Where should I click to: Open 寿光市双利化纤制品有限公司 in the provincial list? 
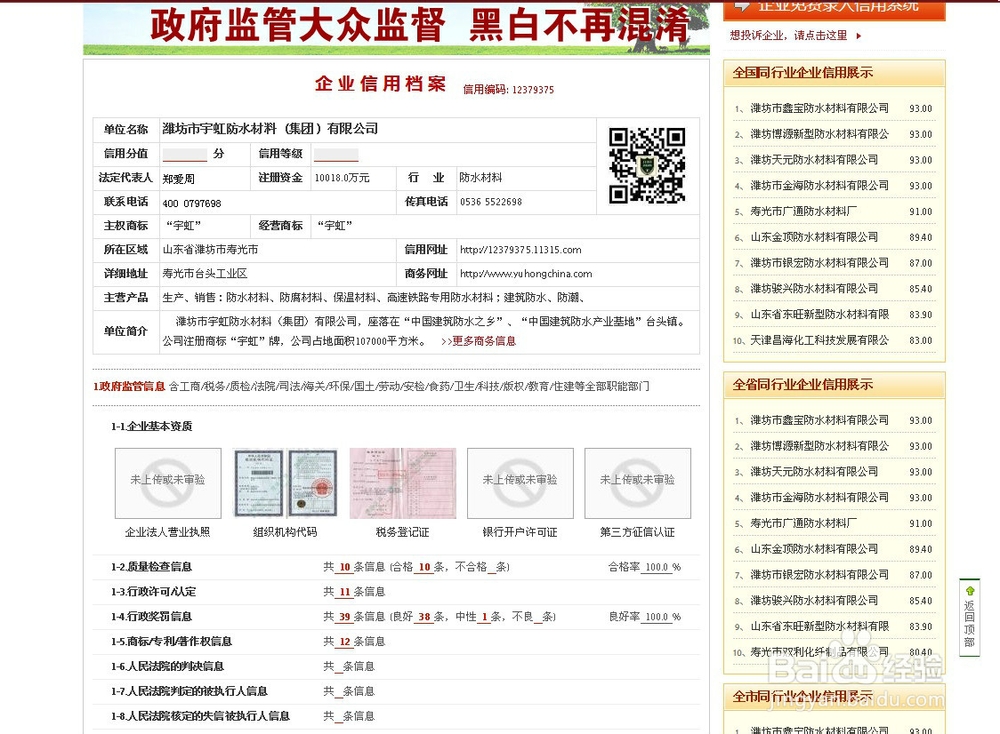click(x=820, y=652)
